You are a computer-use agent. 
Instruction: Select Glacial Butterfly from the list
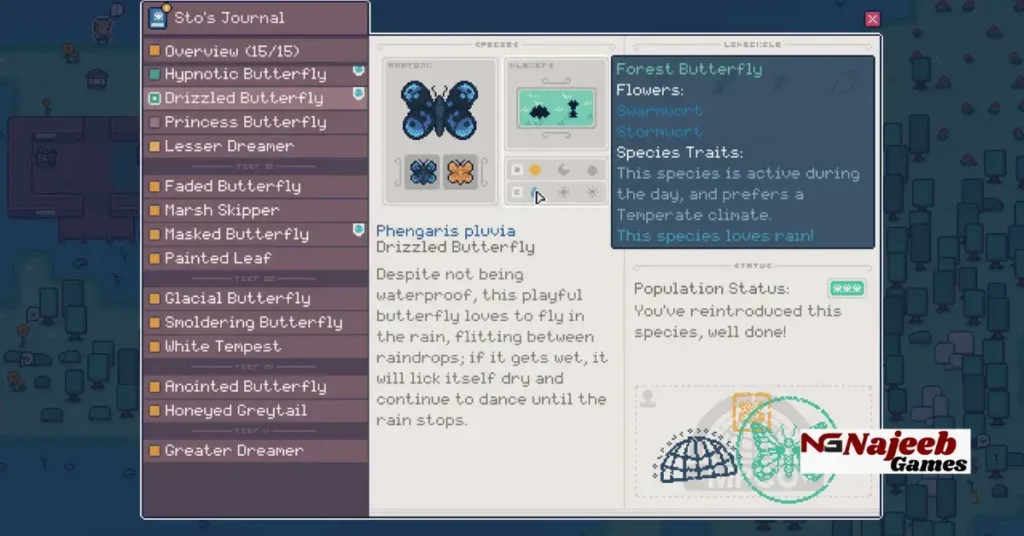237,298
